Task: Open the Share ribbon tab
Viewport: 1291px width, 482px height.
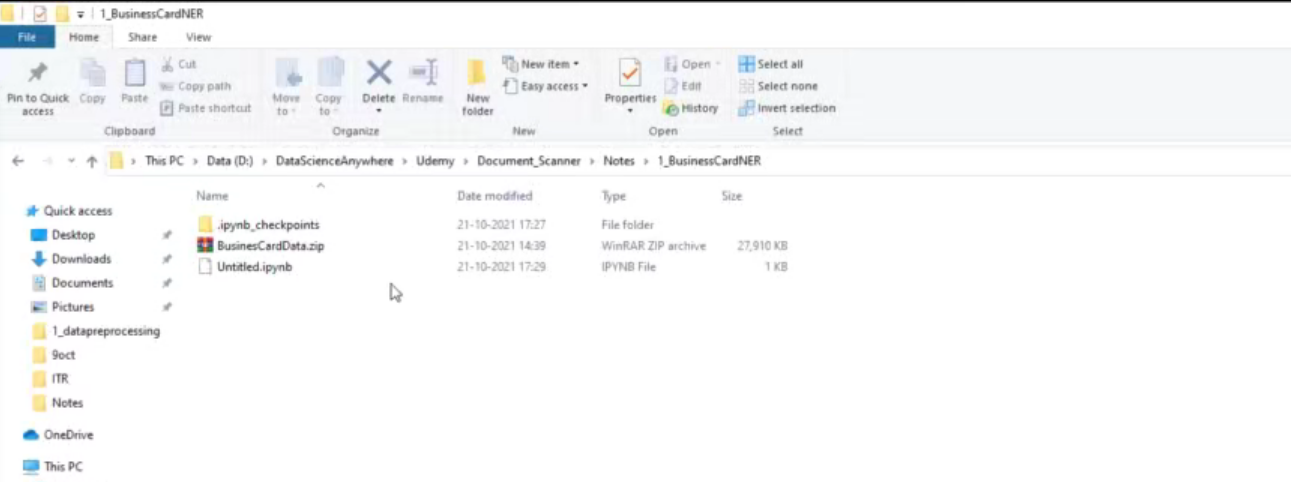Action: [142, 37]
